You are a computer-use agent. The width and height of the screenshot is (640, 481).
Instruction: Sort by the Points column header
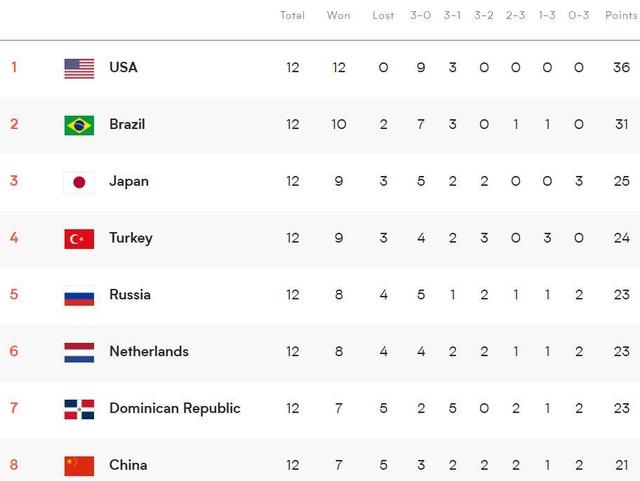[x=621, y=16]
